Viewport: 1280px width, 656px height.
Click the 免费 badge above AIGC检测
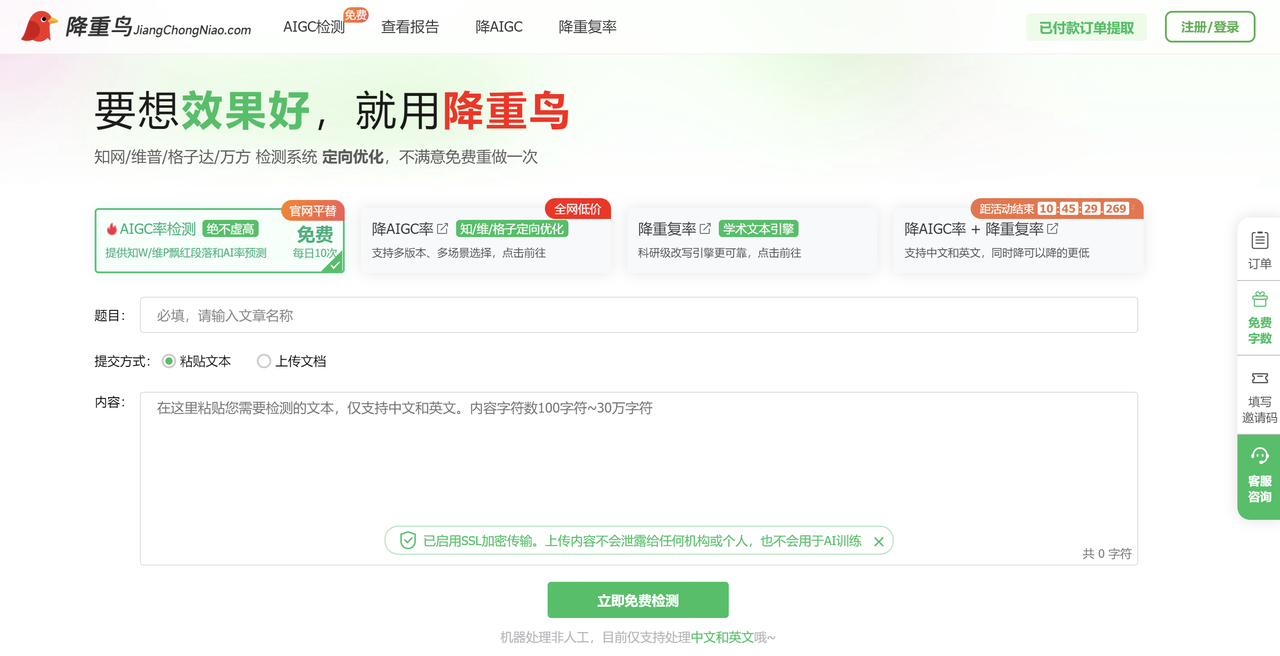pyautogui.click(x=356, y=15)
